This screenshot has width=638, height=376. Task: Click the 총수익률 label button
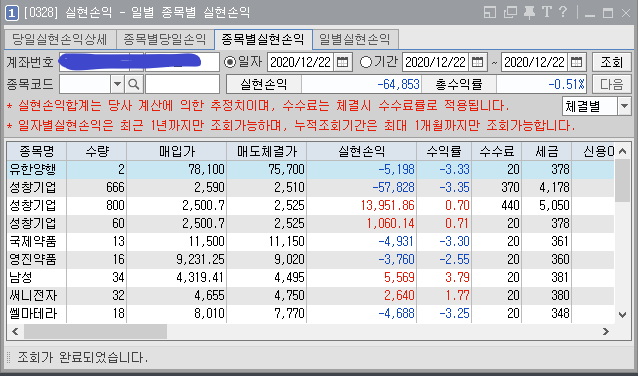pos(459,84)
